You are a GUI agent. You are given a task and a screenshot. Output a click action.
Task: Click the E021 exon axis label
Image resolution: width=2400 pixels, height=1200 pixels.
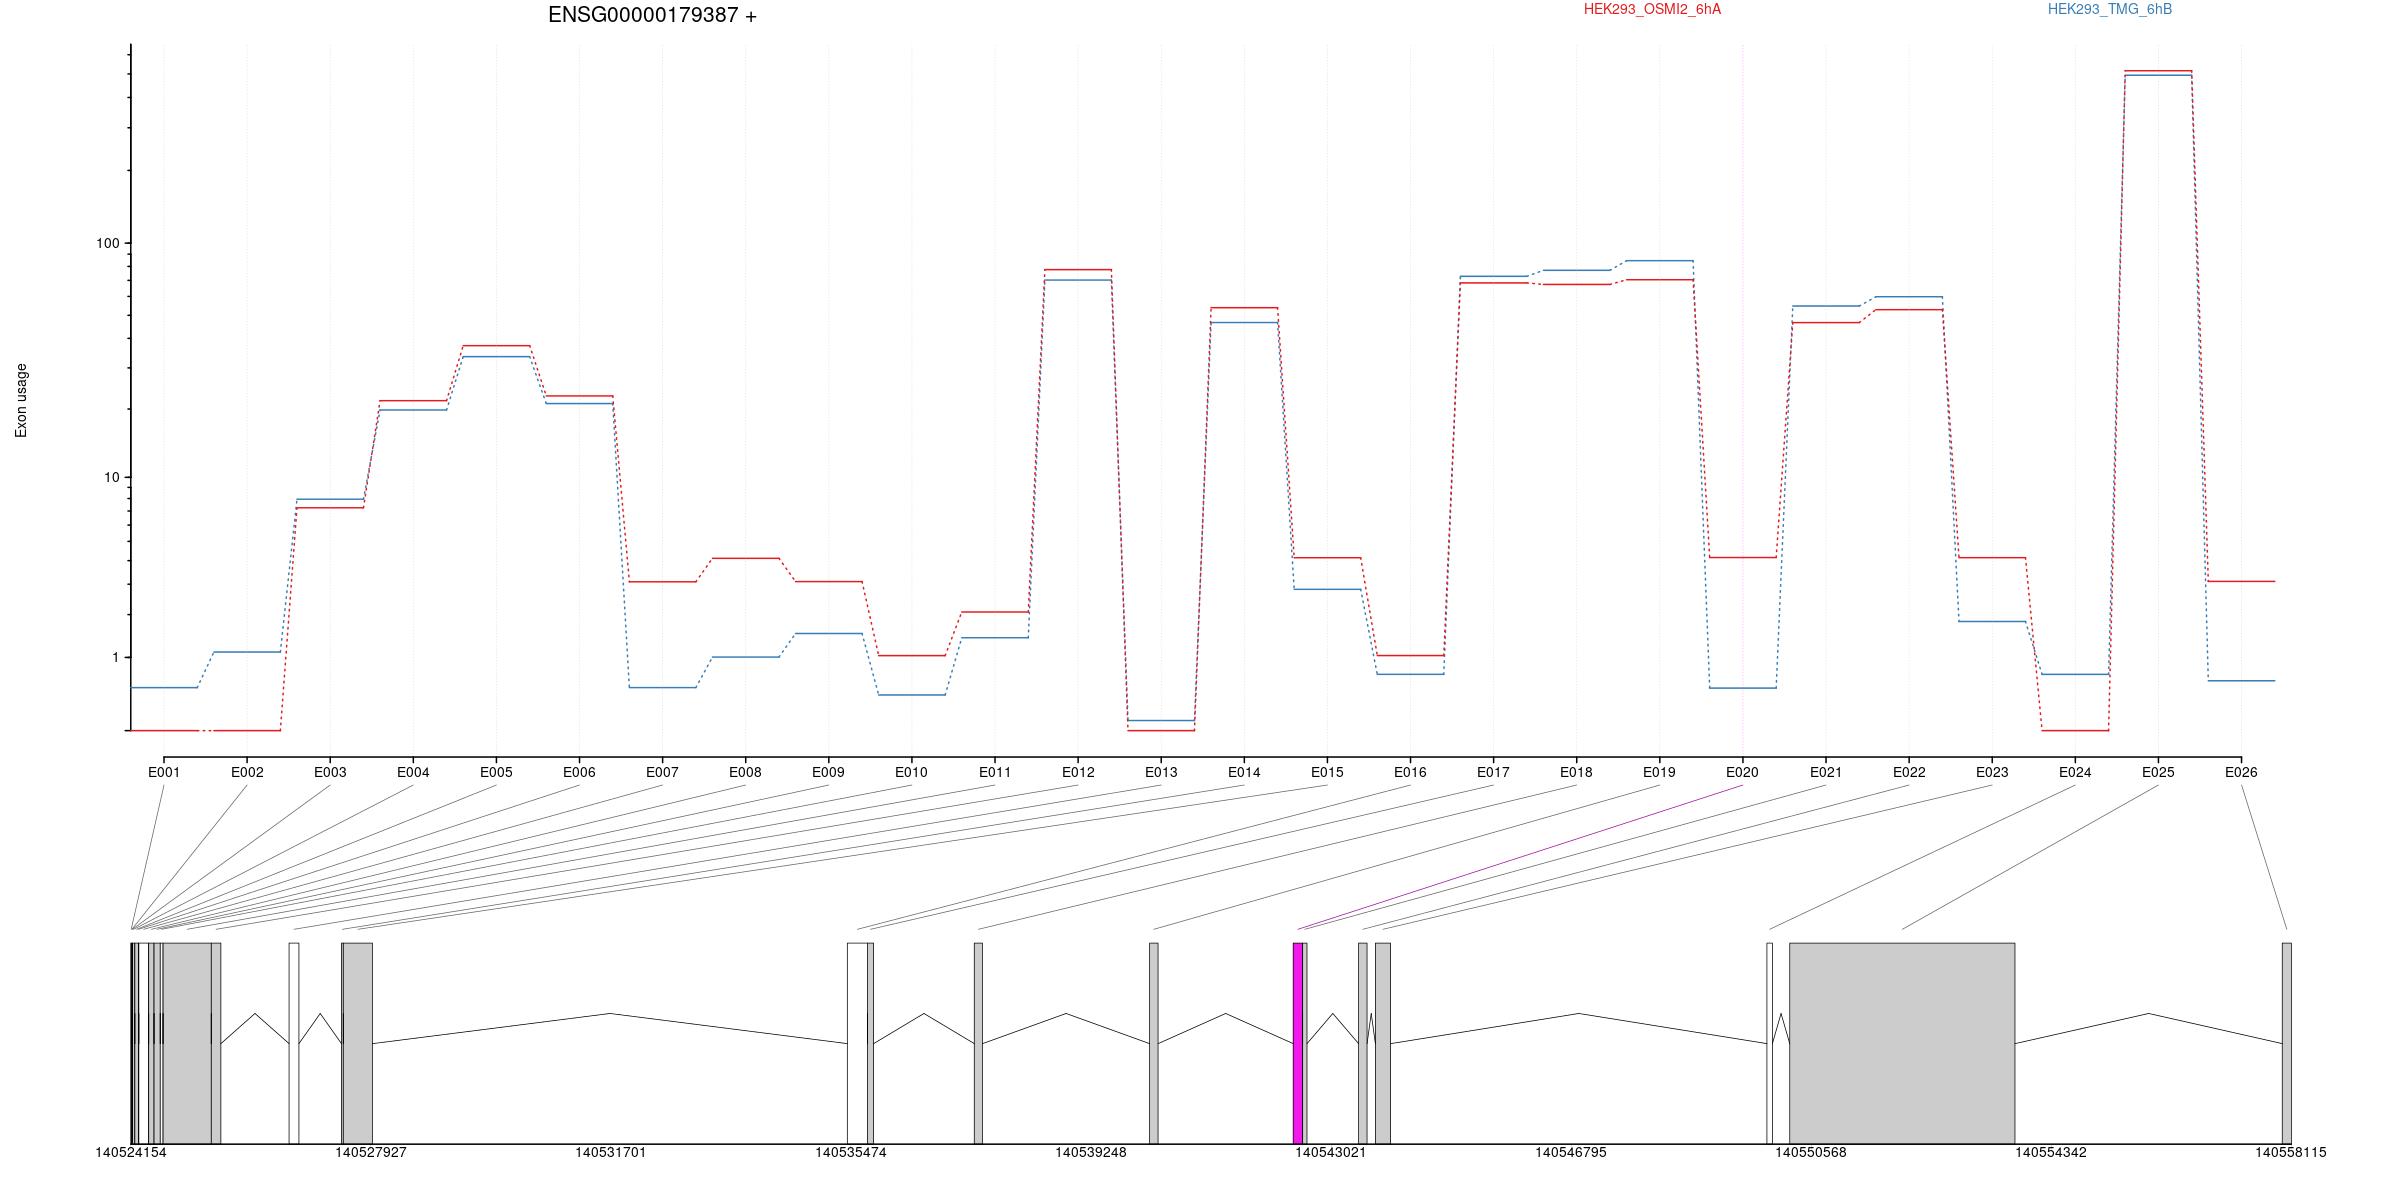click(1826, 772)
